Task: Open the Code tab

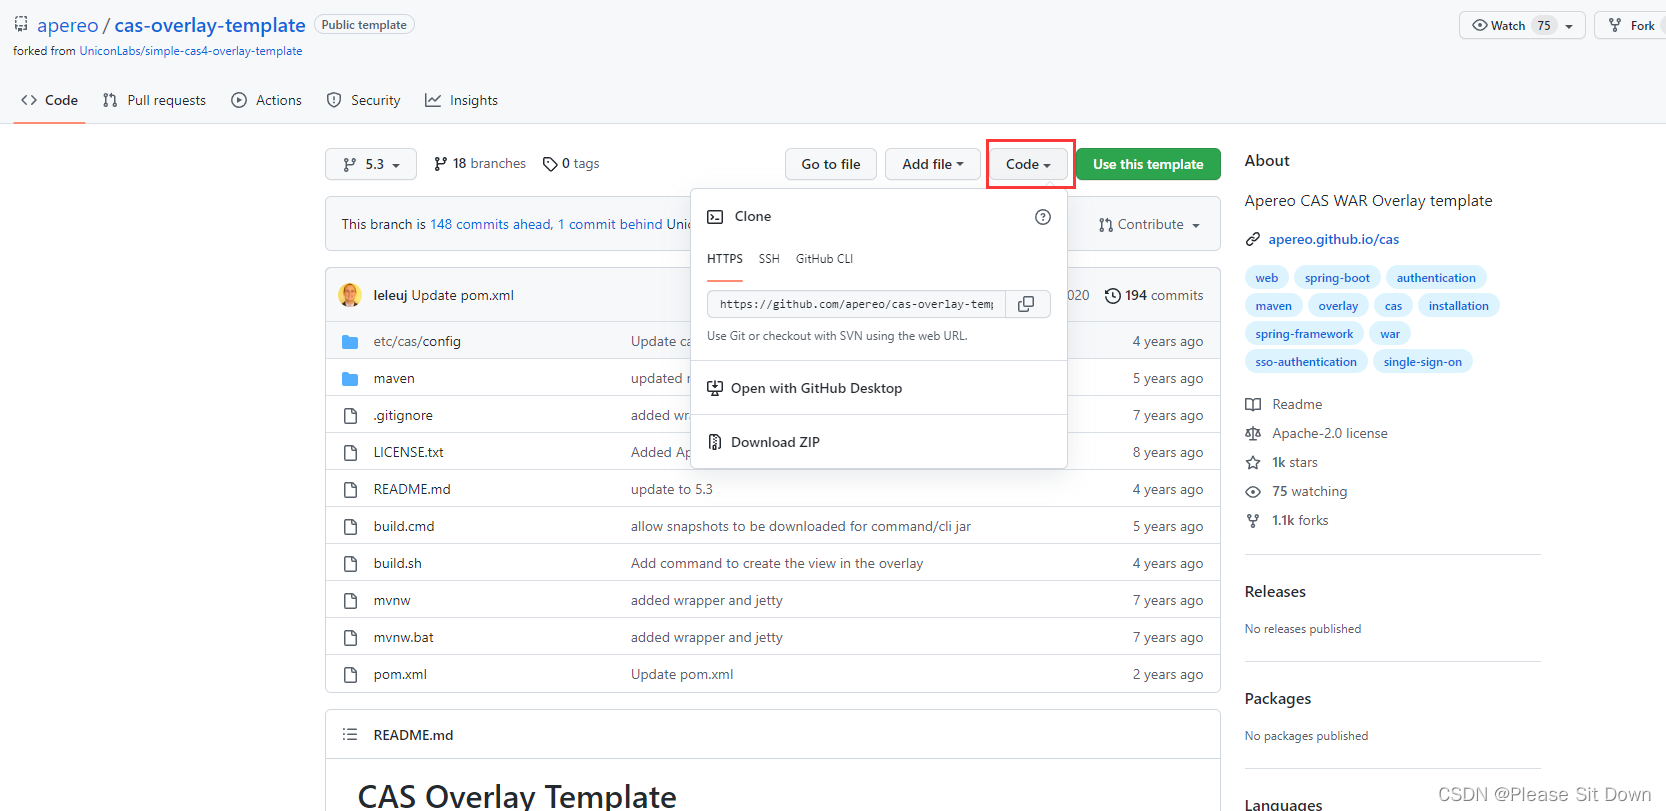Action: 49,100
